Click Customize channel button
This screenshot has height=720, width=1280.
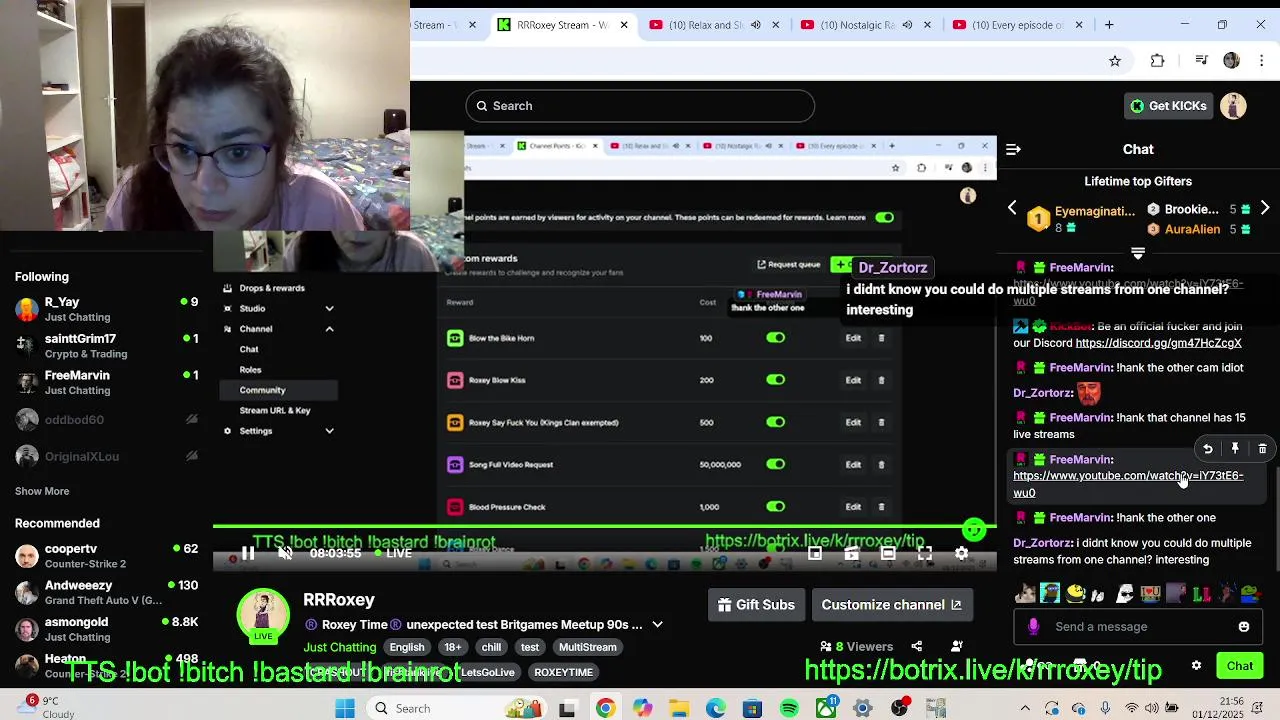[x=891, y=605]
